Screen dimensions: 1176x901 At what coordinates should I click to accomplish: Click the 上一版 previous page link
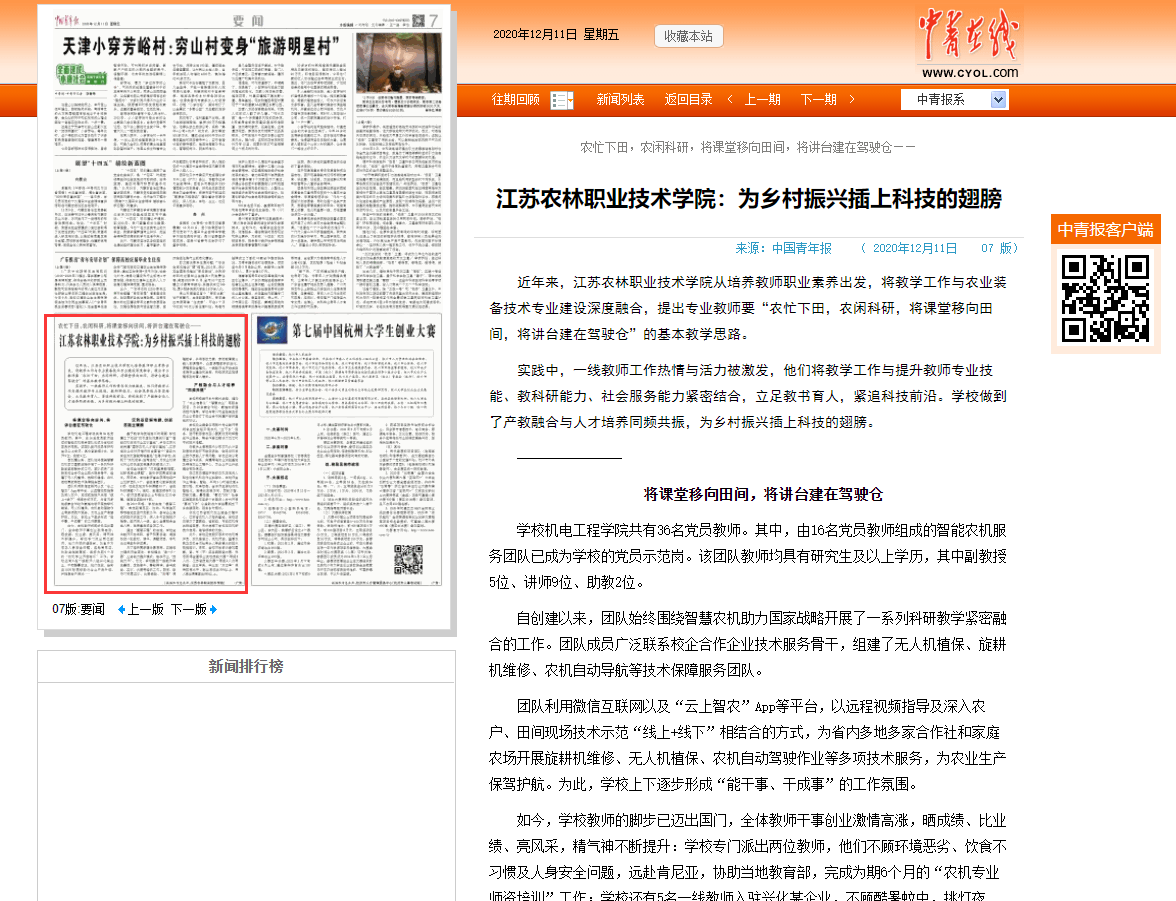click(x=145, y=609)
